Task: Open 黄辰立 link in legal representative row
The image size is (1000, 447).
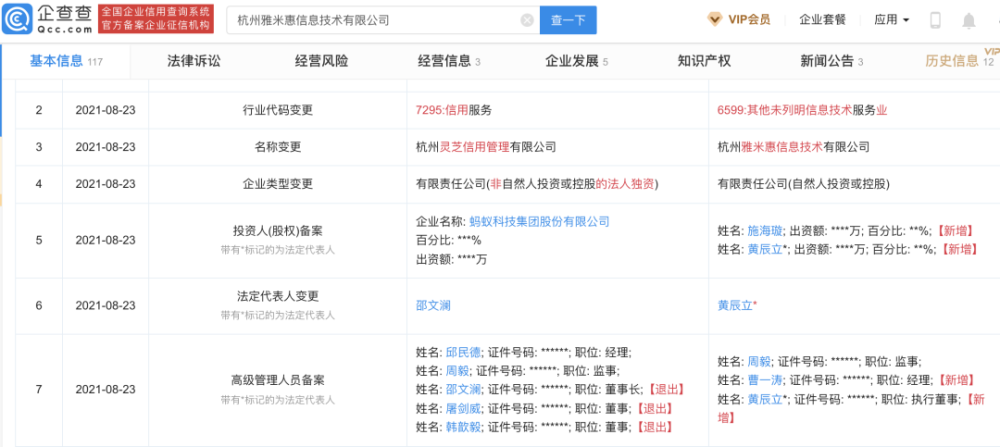Action: (x=735, y=305)
